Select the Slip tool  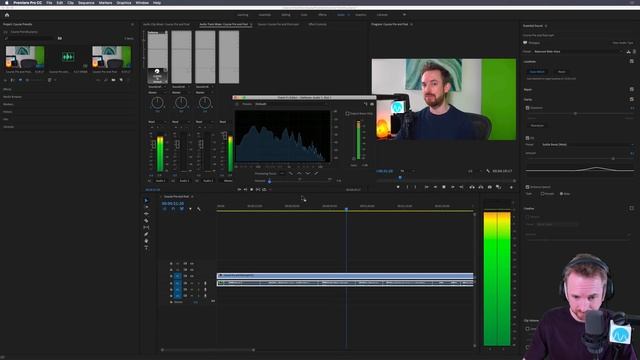click(x=146, y=227)
